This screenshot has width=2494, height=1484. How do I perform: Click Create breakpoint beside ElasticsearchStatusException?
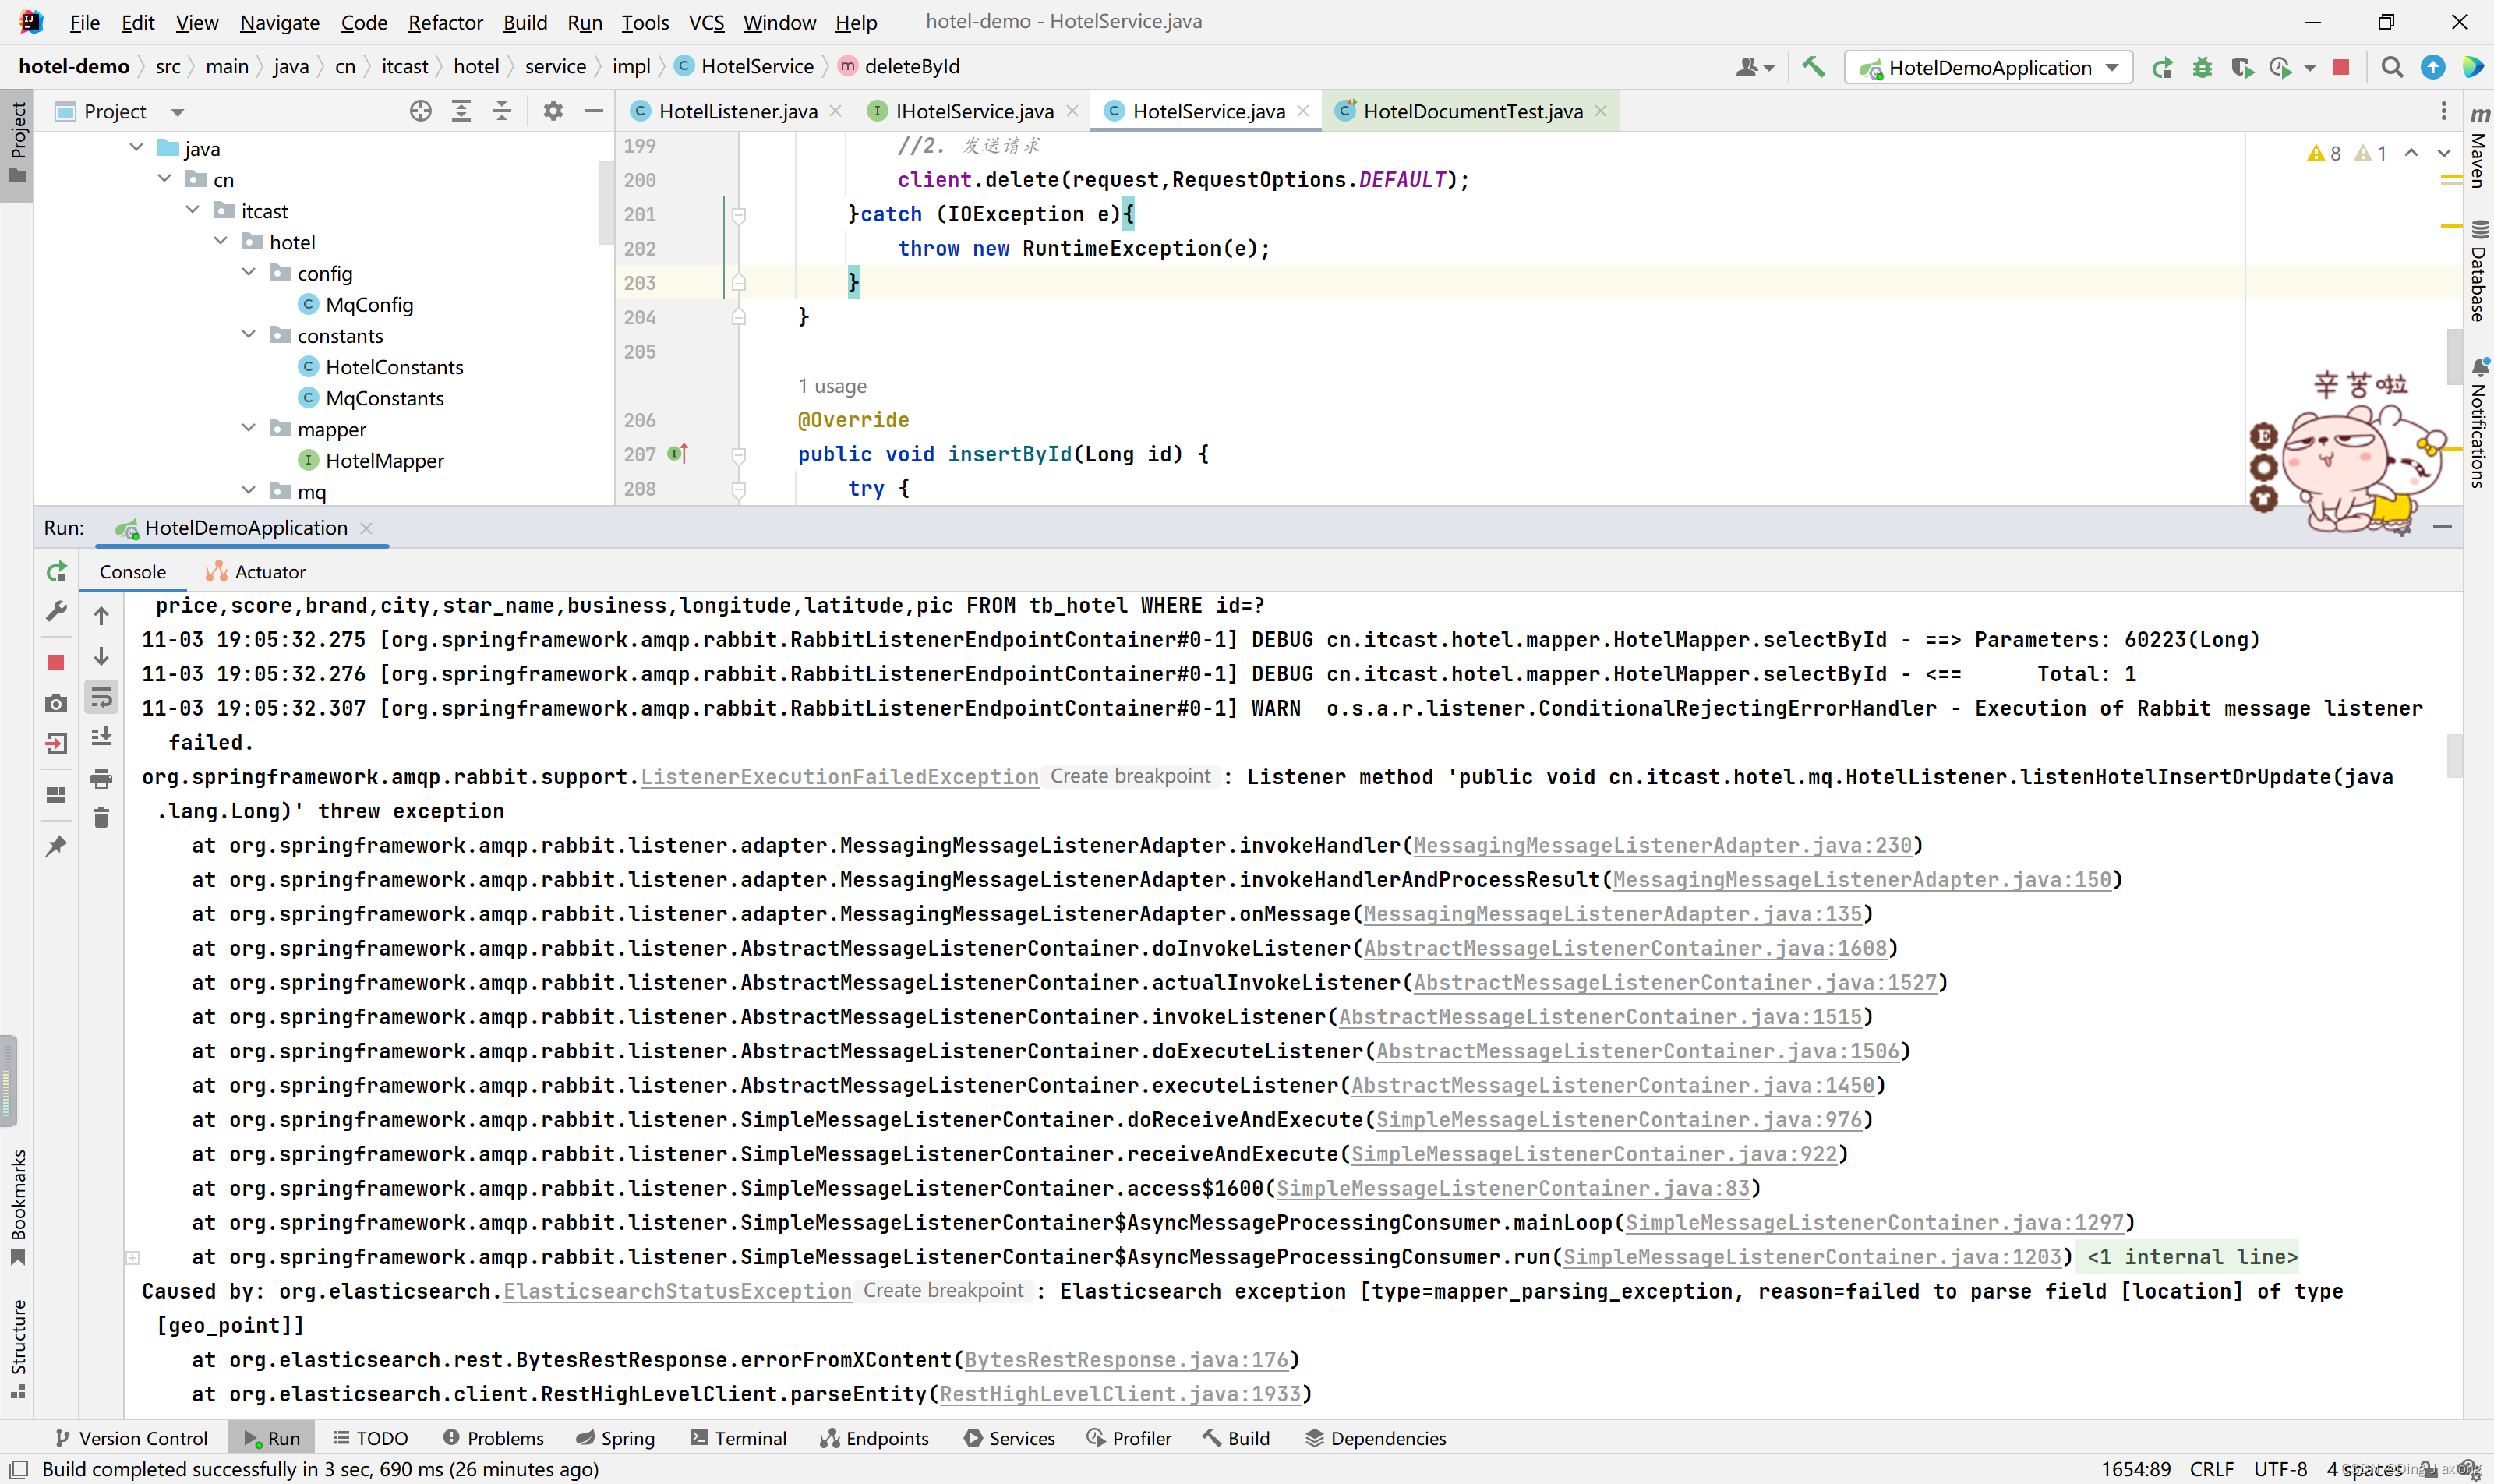(x=943, y=1290)
